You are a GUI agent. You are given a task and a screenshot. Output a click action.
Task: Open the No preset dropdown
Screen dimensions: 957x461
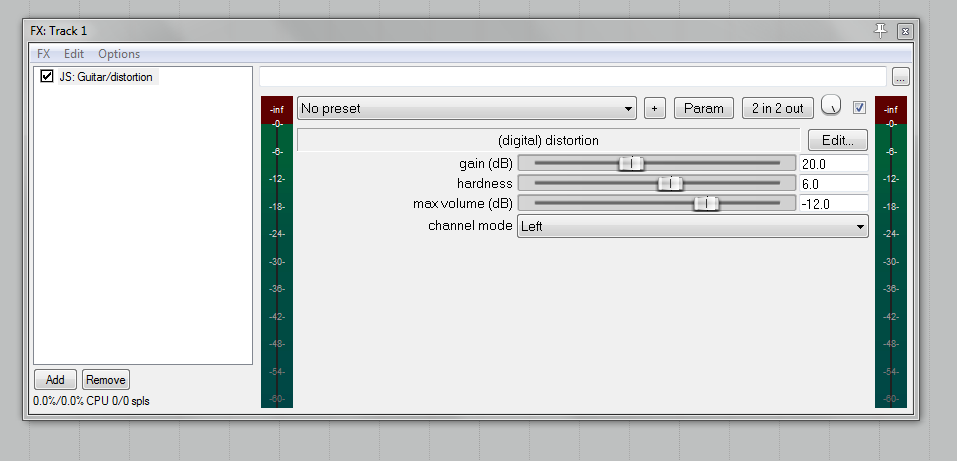point(466,108)
